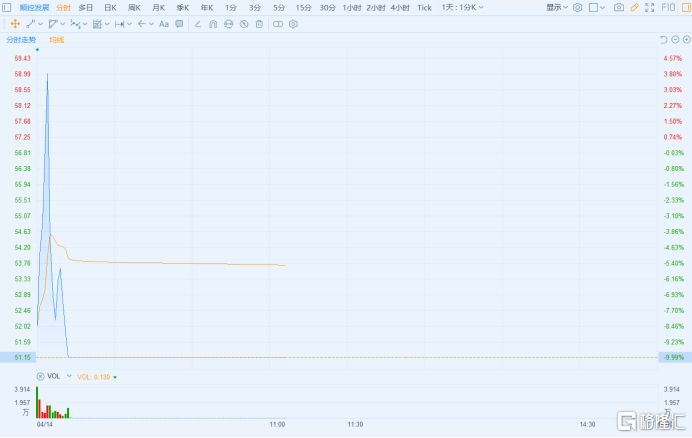Image resolution: width=692 pixels, height=438 pixels.
Task: Click the -9.99% percent axis marker
Action: click(x=675, y=357)
